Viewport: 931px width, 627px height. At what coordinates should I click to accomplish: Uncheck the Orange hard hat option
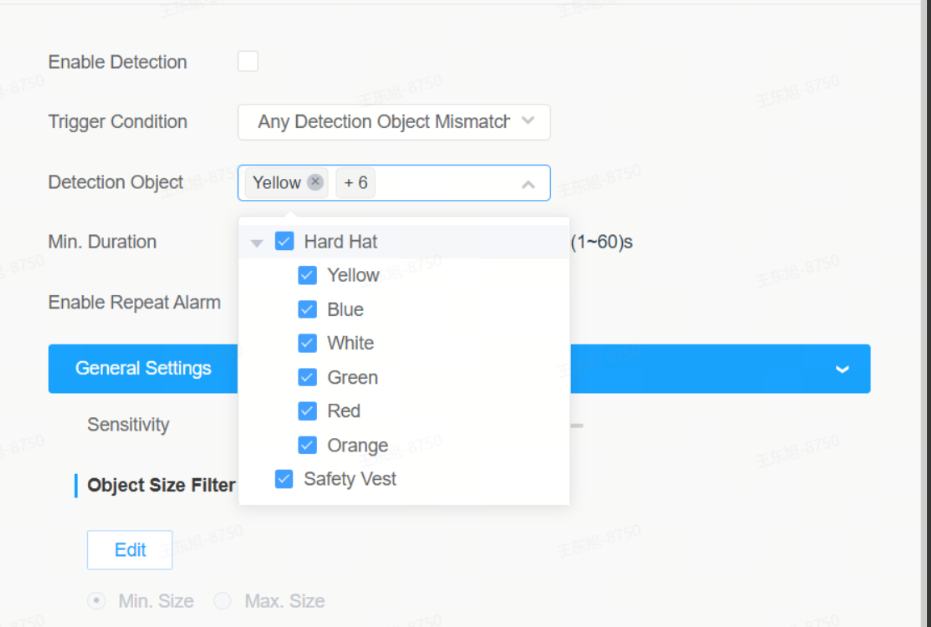click(x=308, y=445)
